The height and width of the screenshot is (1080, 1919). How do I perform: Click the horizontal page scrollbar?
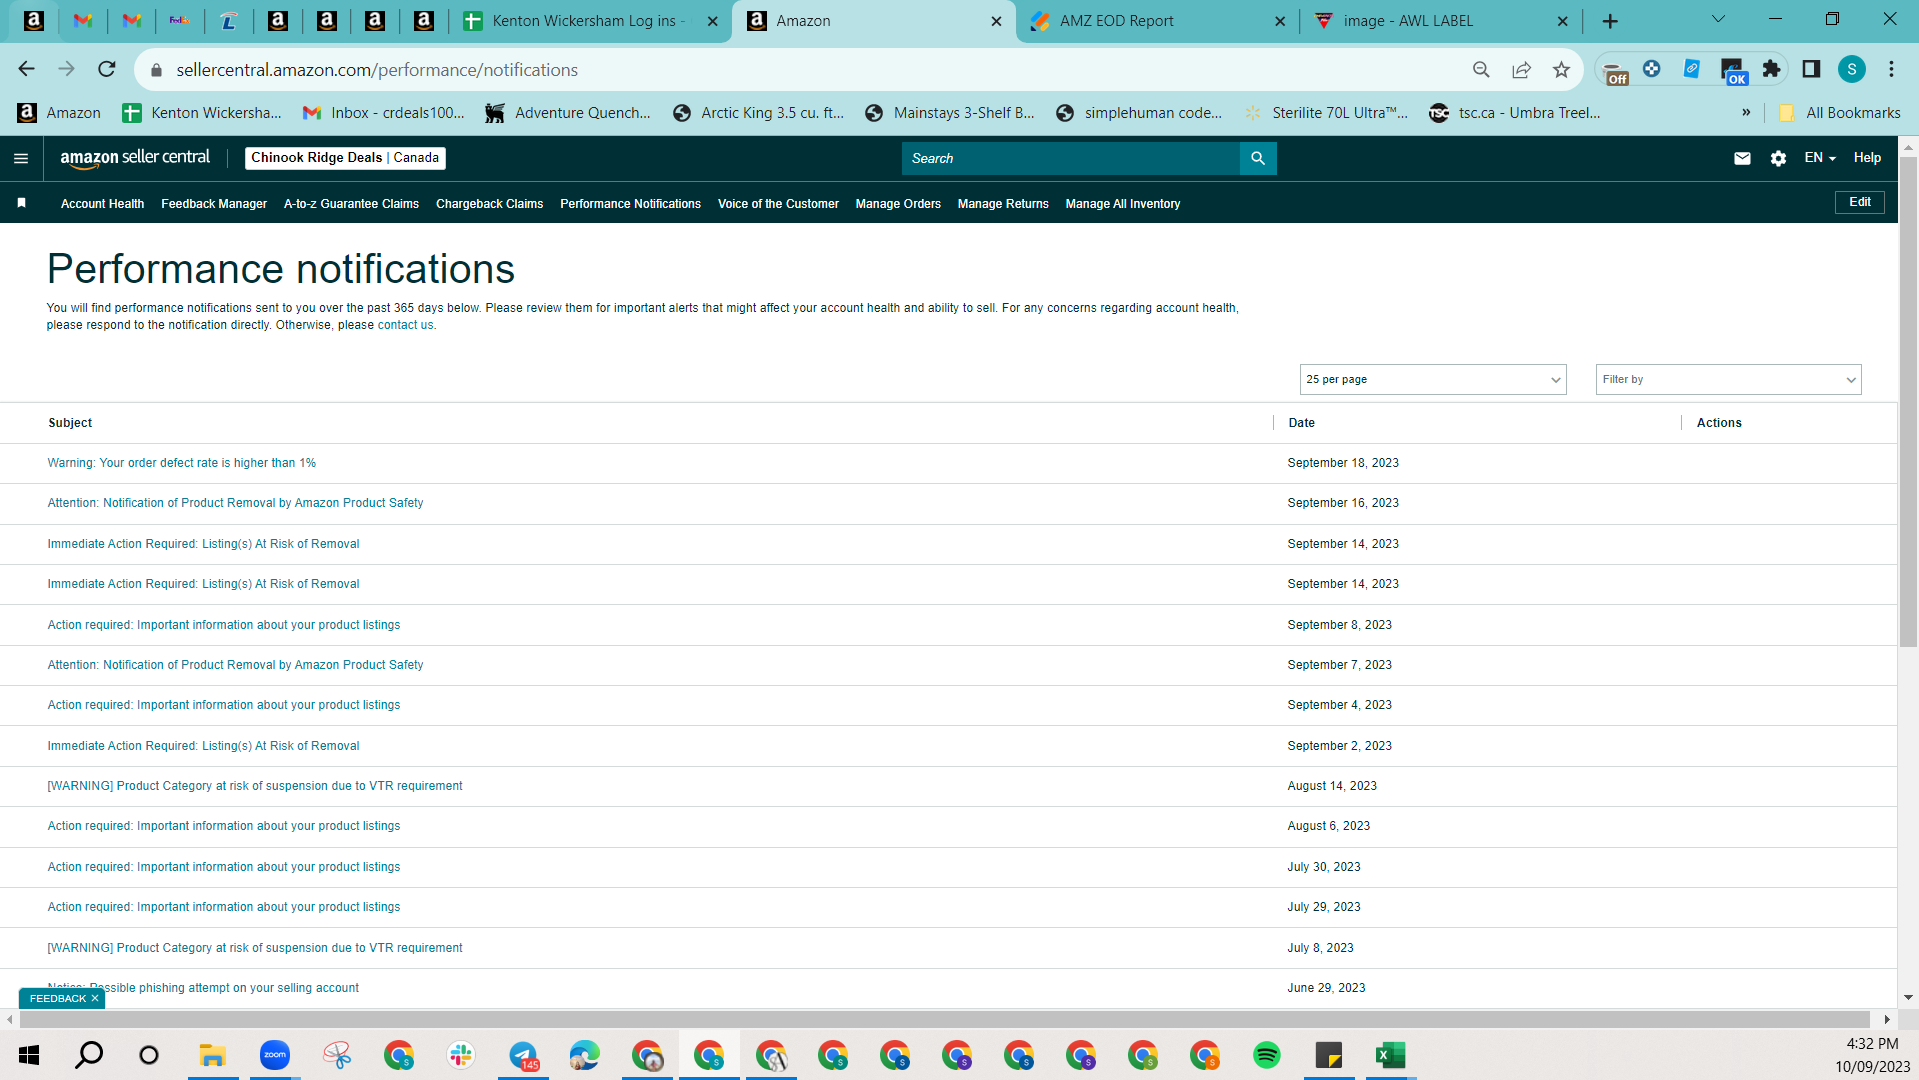pos(945,1019)
